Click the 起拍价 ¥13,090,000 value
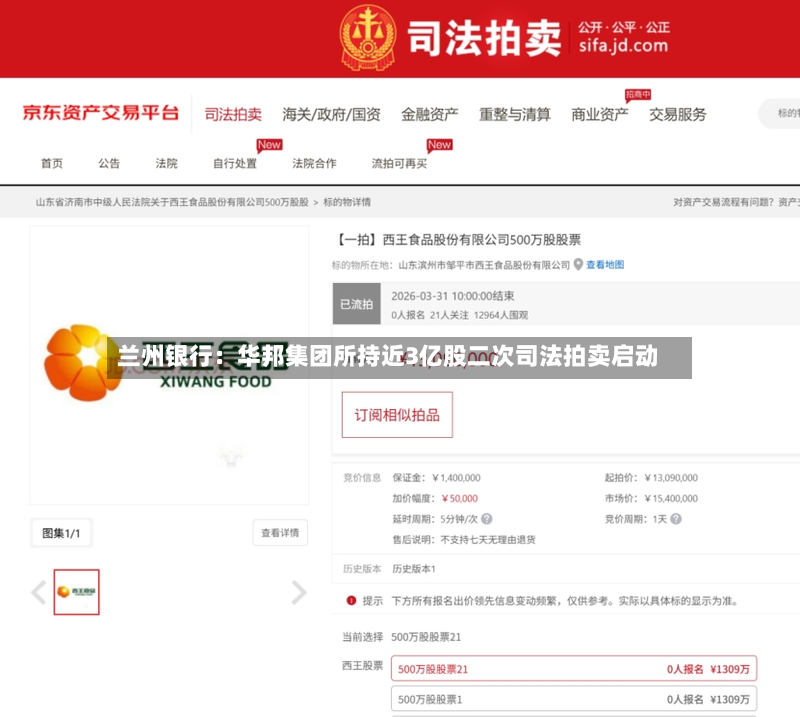Image resolution: width=800 pixels, height=717 pixels. [x=671, y=478]
